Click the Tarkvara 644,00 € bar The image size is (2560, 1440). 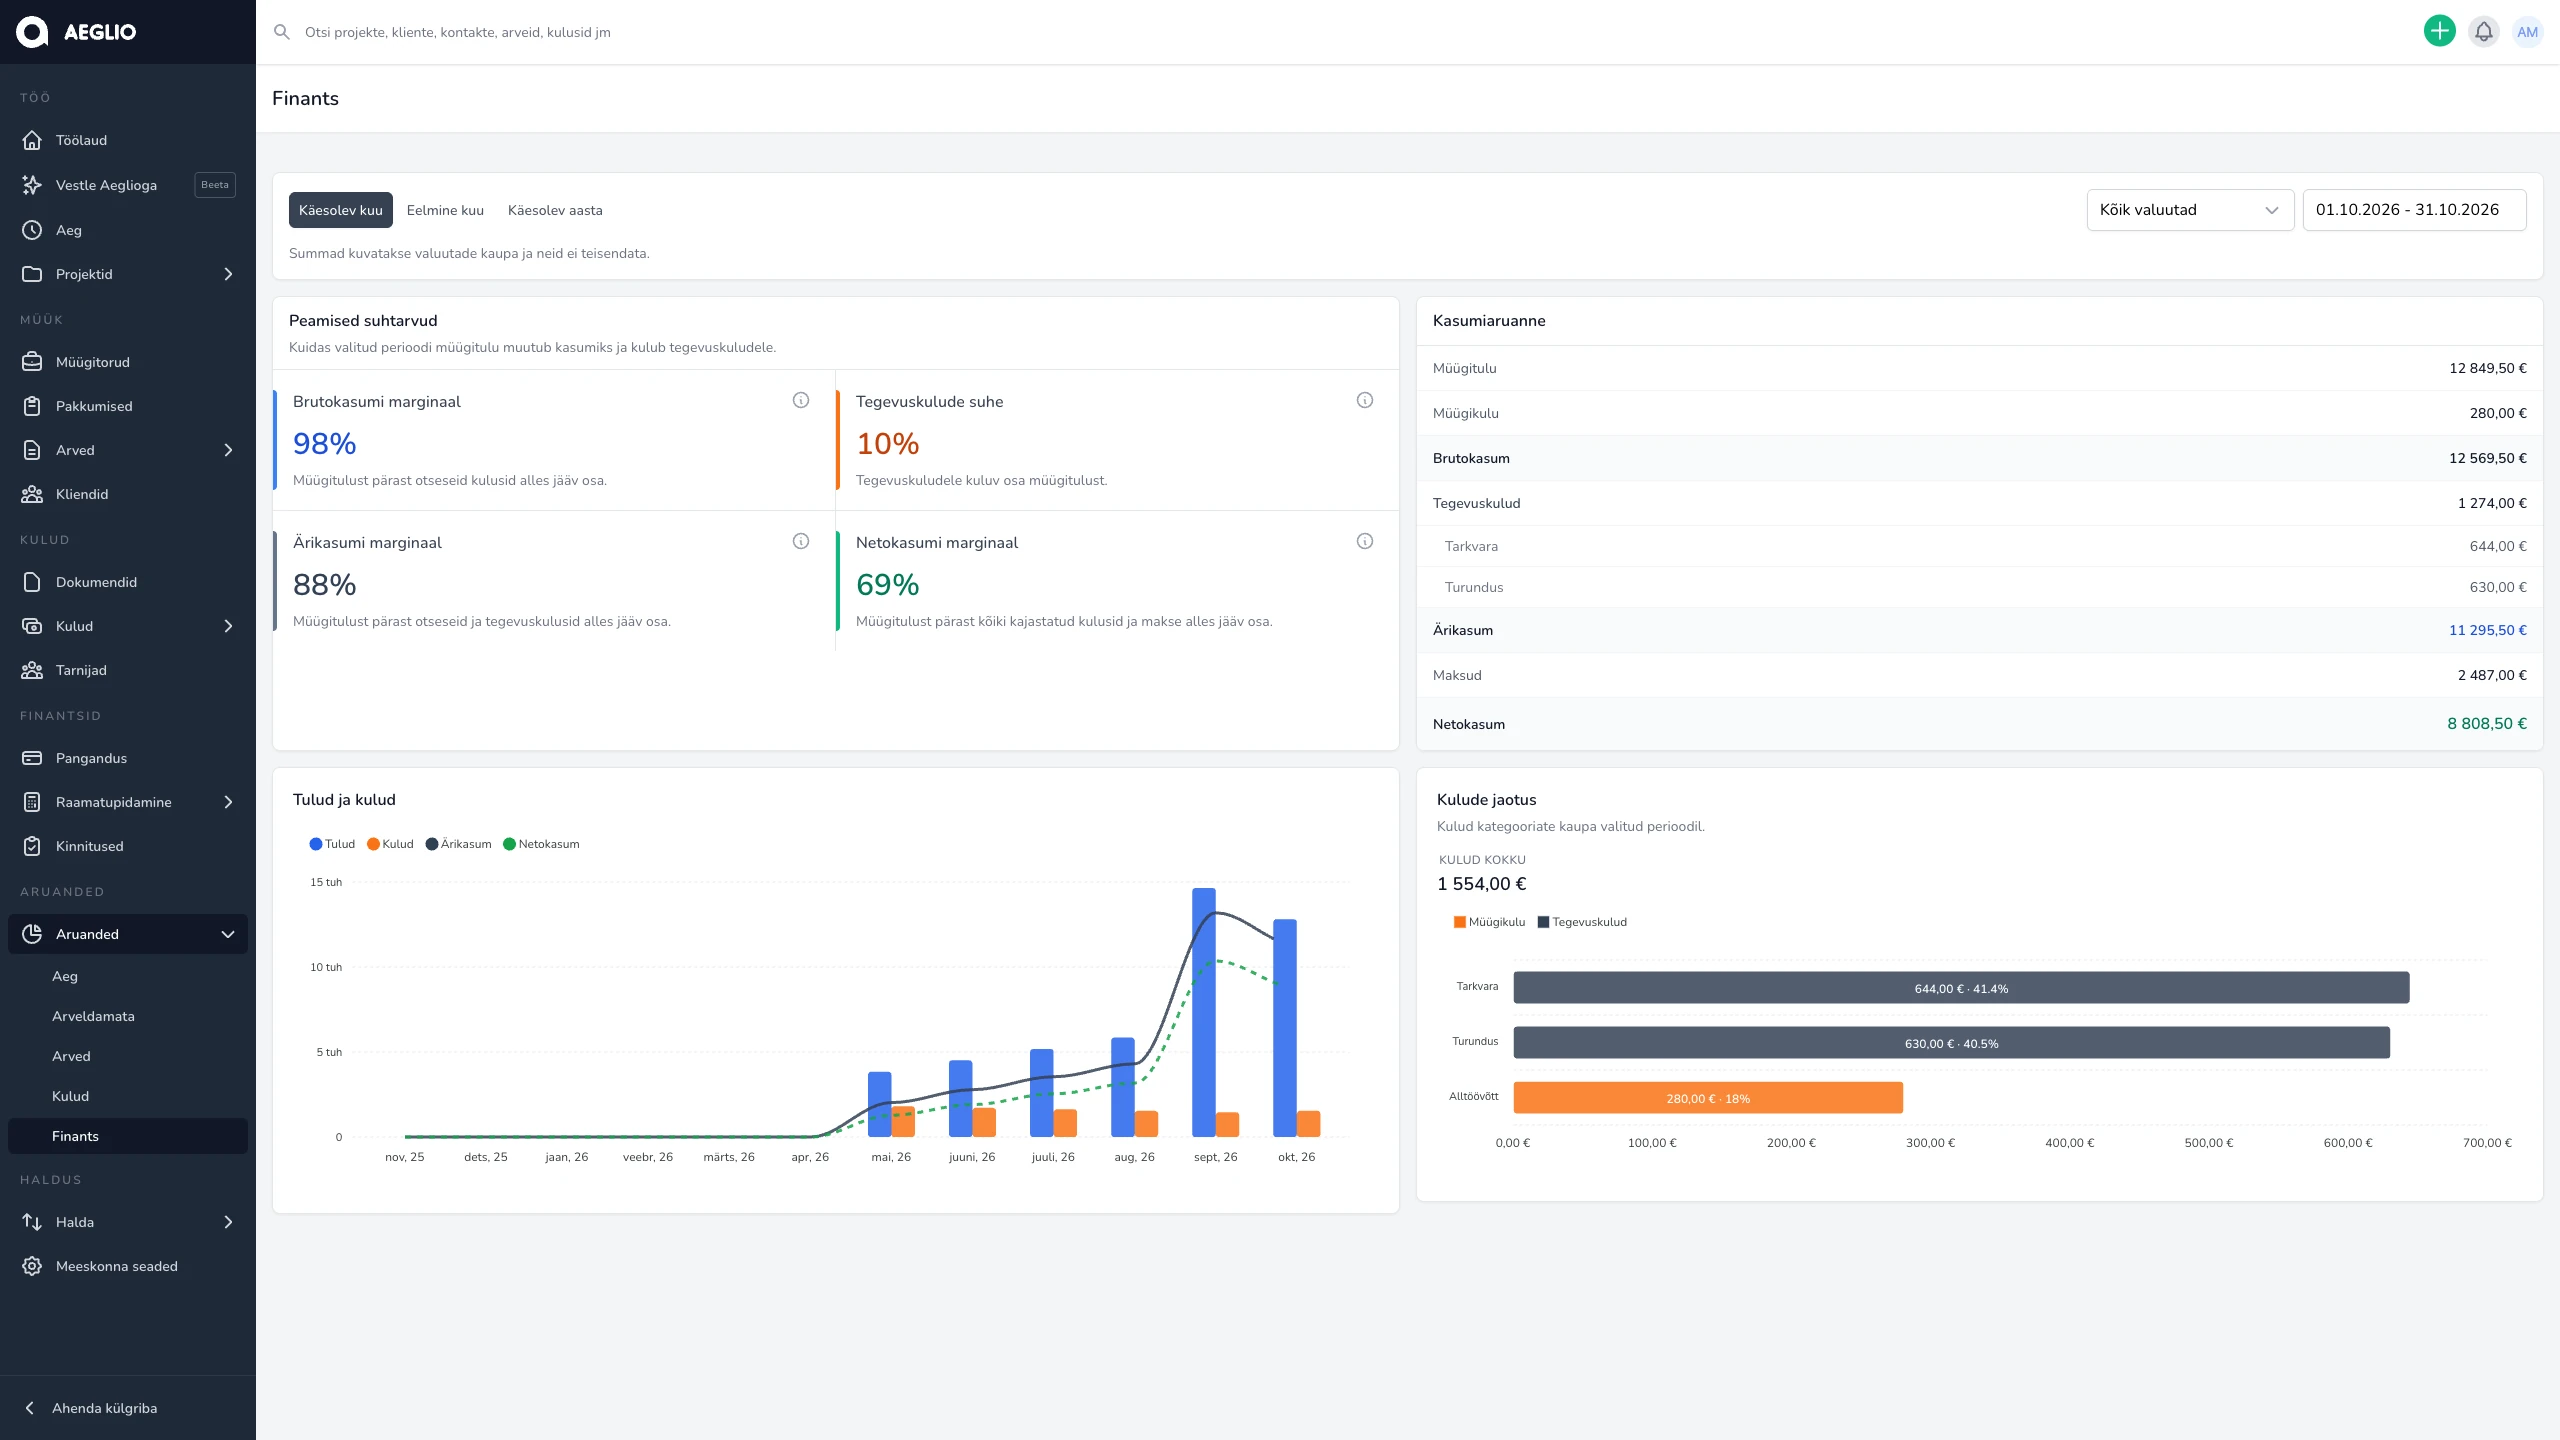[1961, 988]
